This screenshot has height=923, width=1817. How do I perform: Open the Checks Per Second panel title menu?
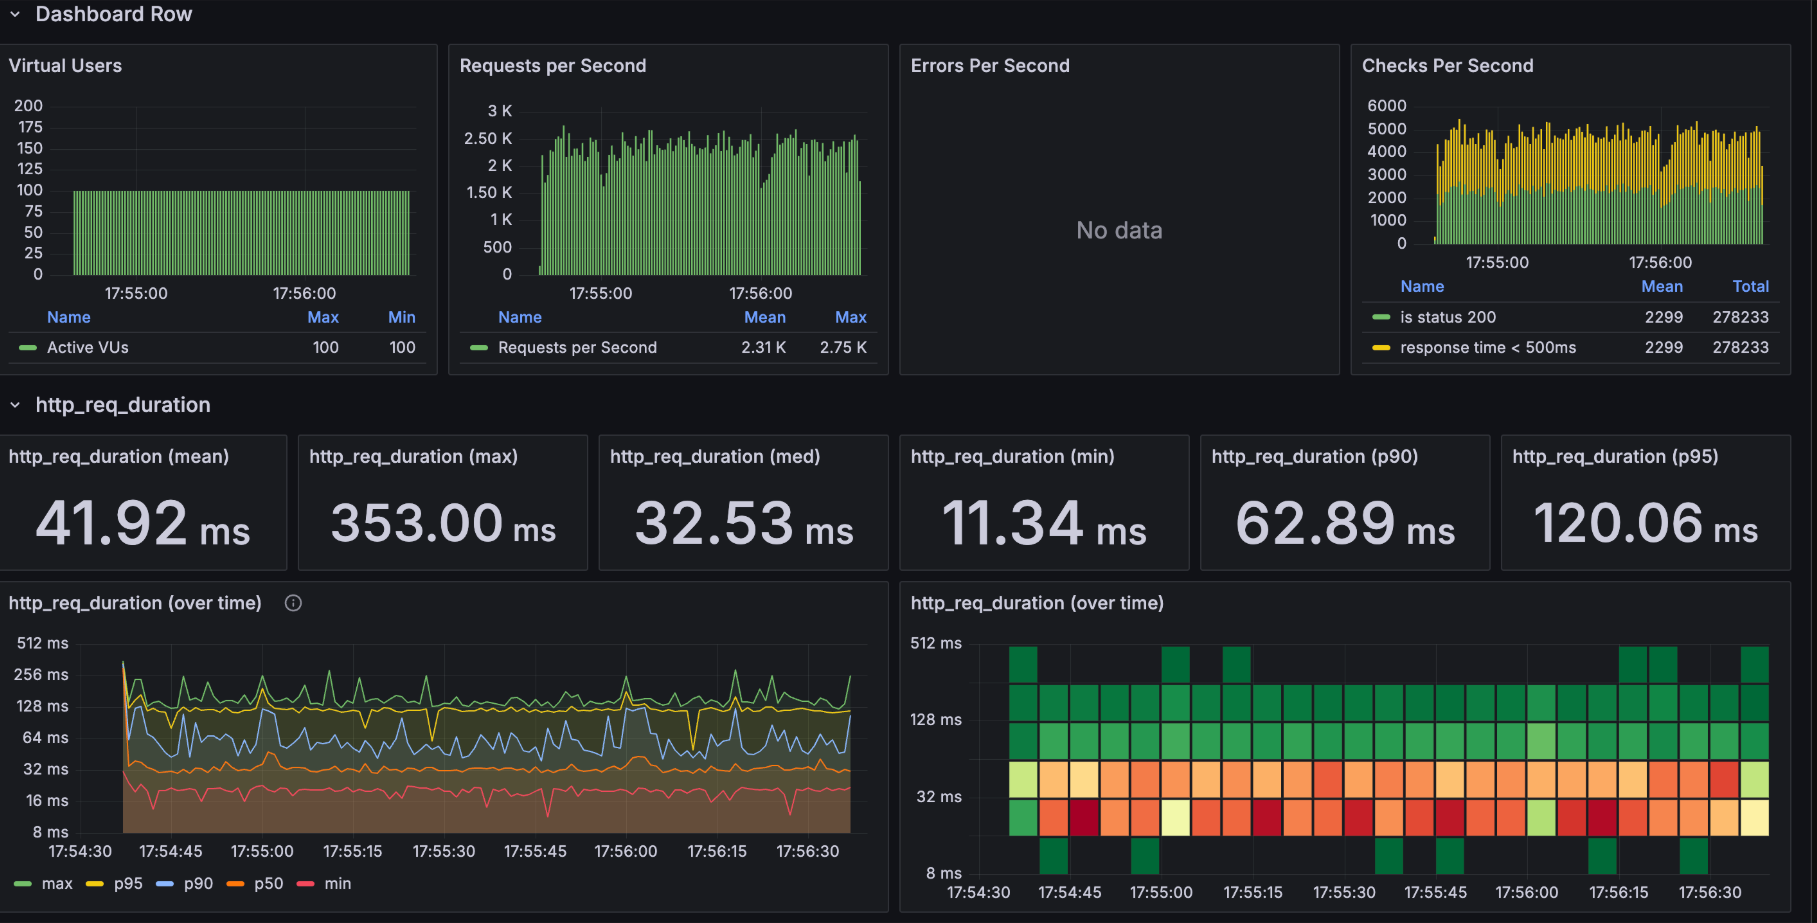1447,66
